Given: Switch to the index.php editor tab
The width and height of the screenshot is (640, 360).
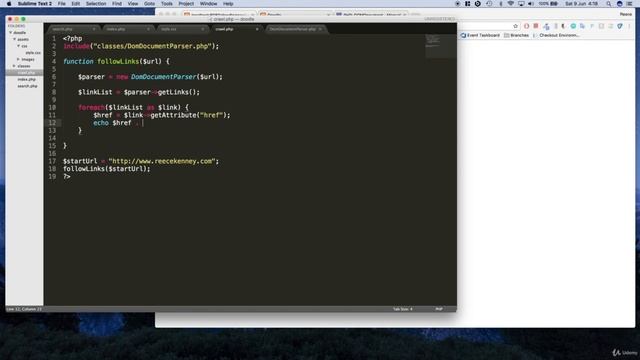Looking at the screenshot, I should (128, 29).
